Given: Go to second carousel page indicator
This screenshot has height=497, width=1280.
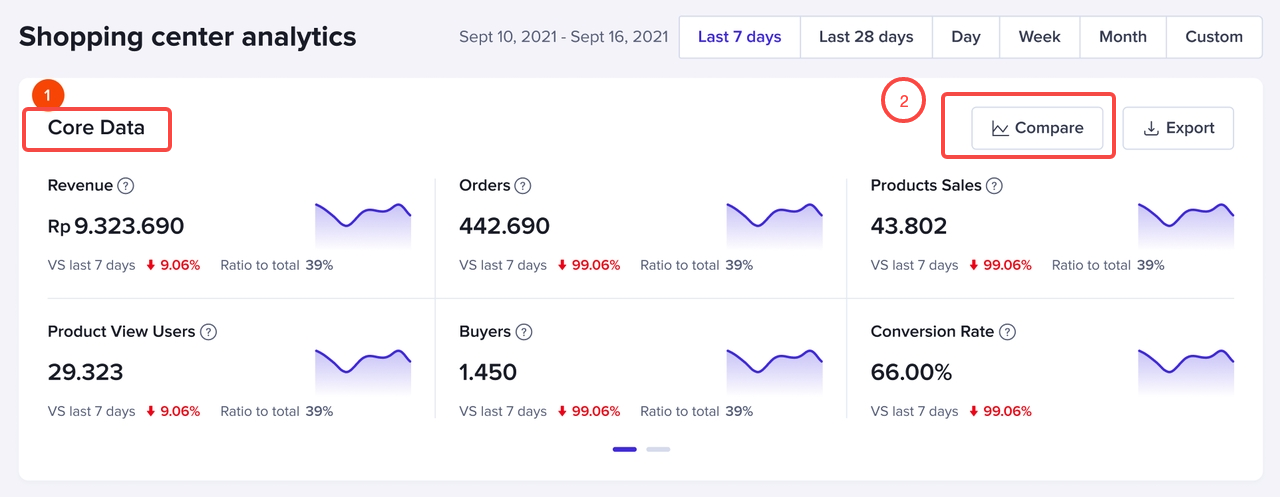Looking at the screenshot, I should (x=658, y=449).
